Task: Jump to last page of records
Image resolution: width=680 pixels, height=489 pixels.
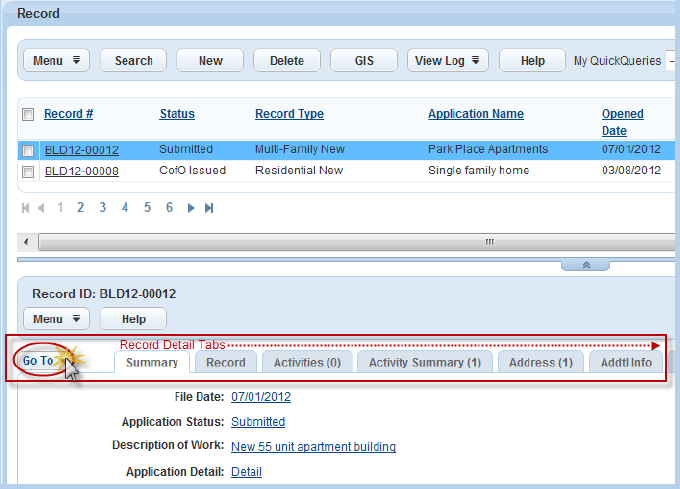Action: click(209, 208)
